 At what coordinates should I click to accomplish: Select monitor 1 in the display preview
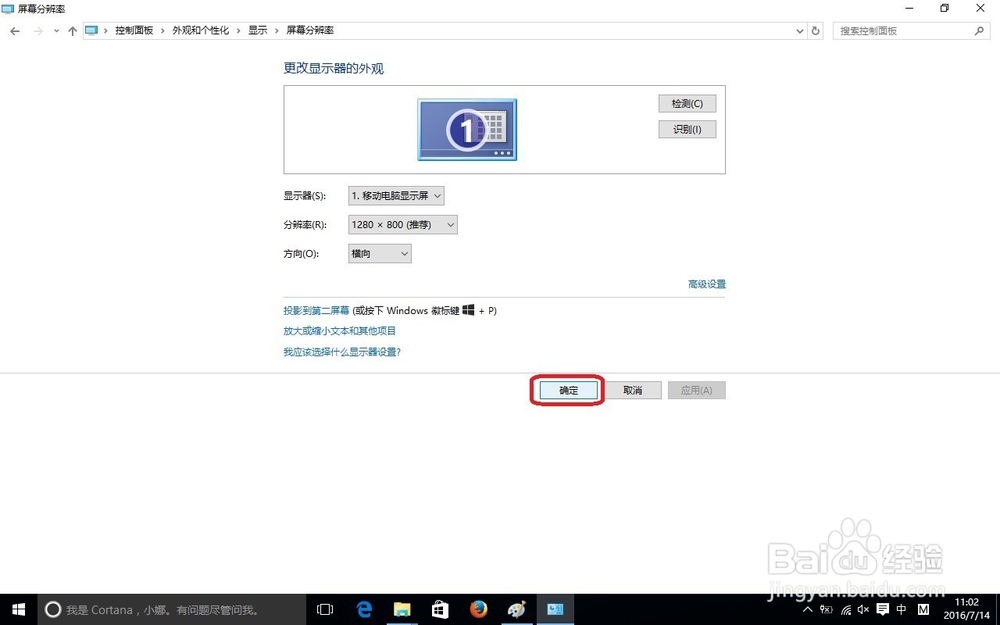tap(466, 129)
